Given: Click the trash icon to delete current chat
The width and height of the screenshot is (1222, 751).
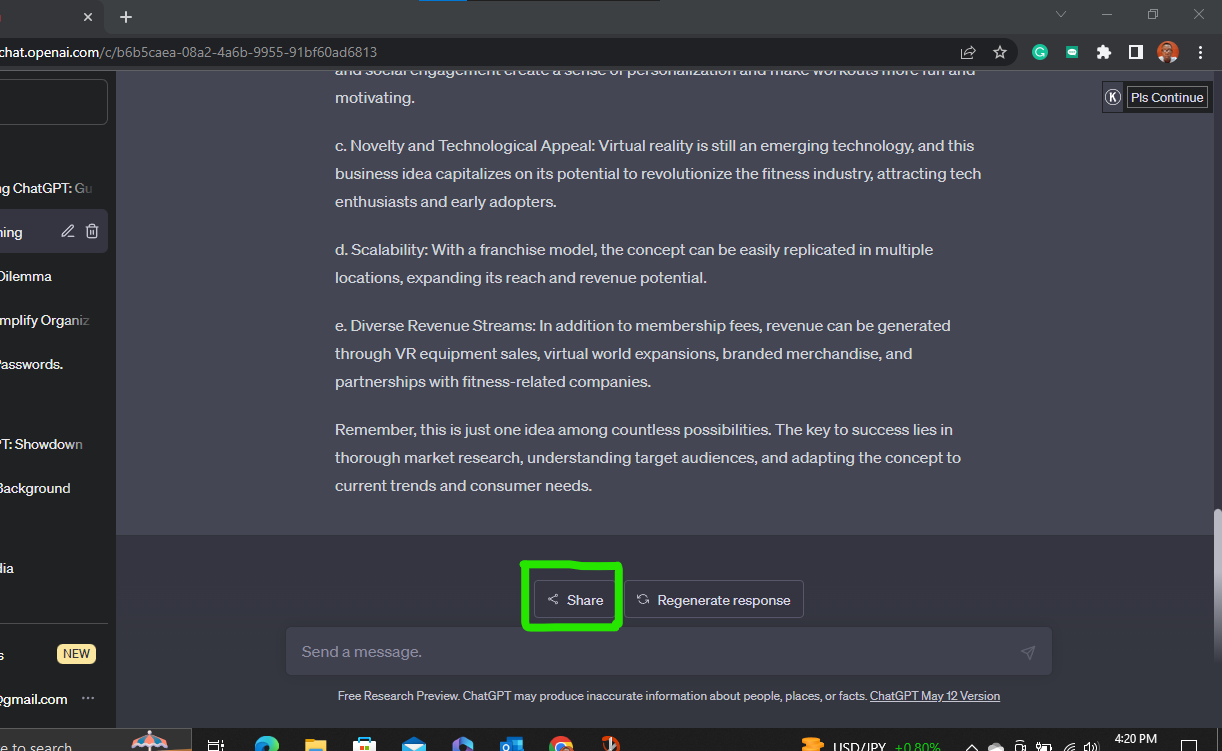Looking at the screenshot, I should pyautogui.click(x=91, y=230).
